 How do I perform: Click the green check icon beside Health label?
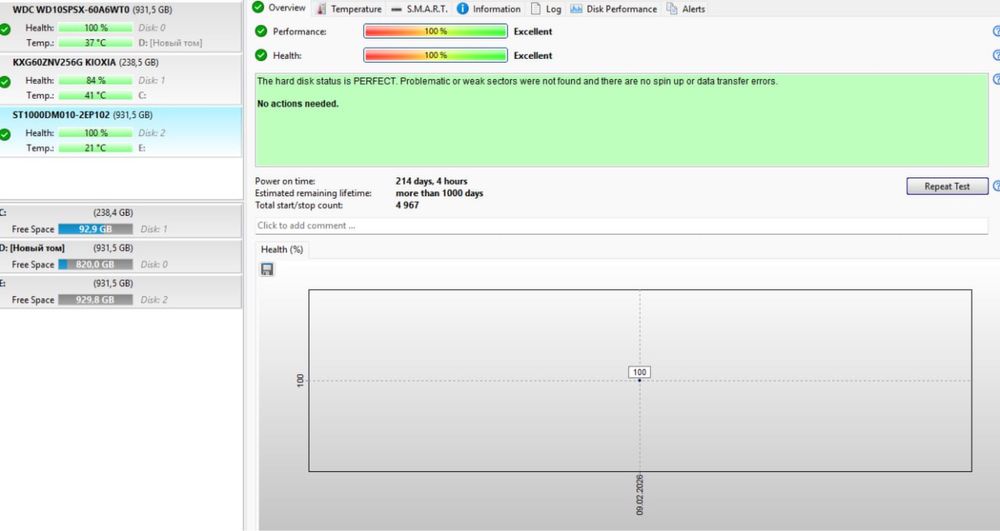[x=261, y=55]
